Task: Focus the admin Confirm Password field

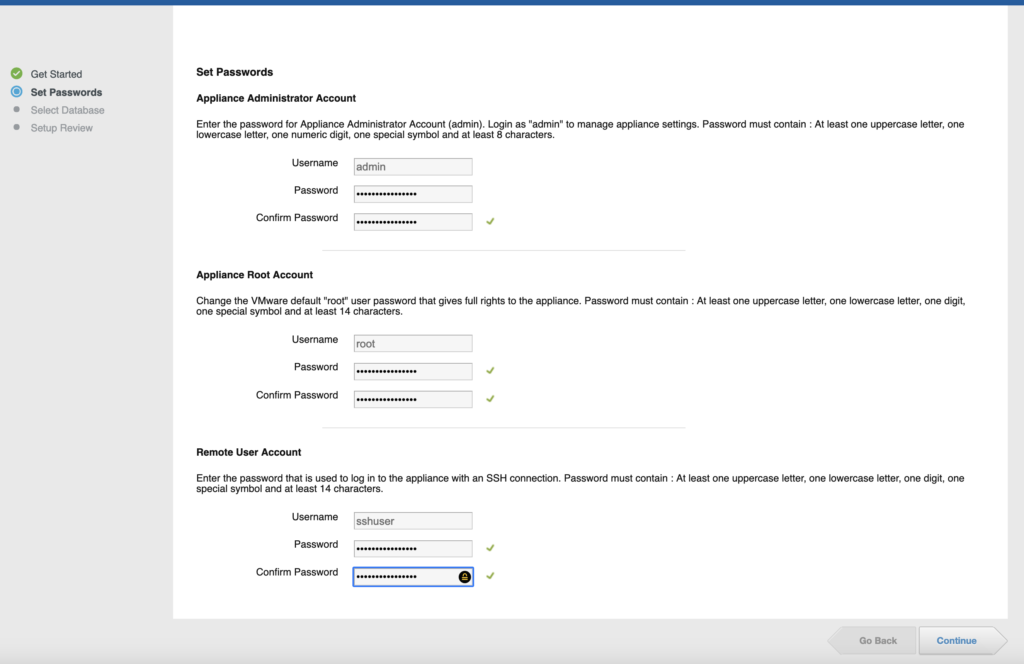Action: click(x=412, y=222)
